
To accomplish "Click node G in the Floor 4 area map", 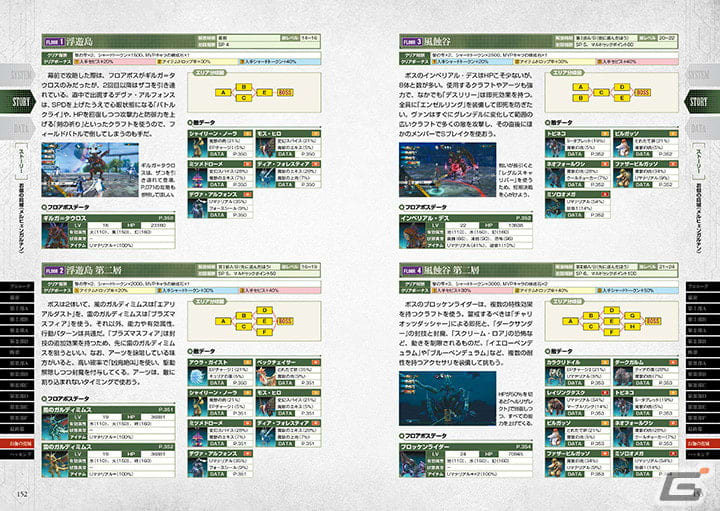I will [632, 316].
